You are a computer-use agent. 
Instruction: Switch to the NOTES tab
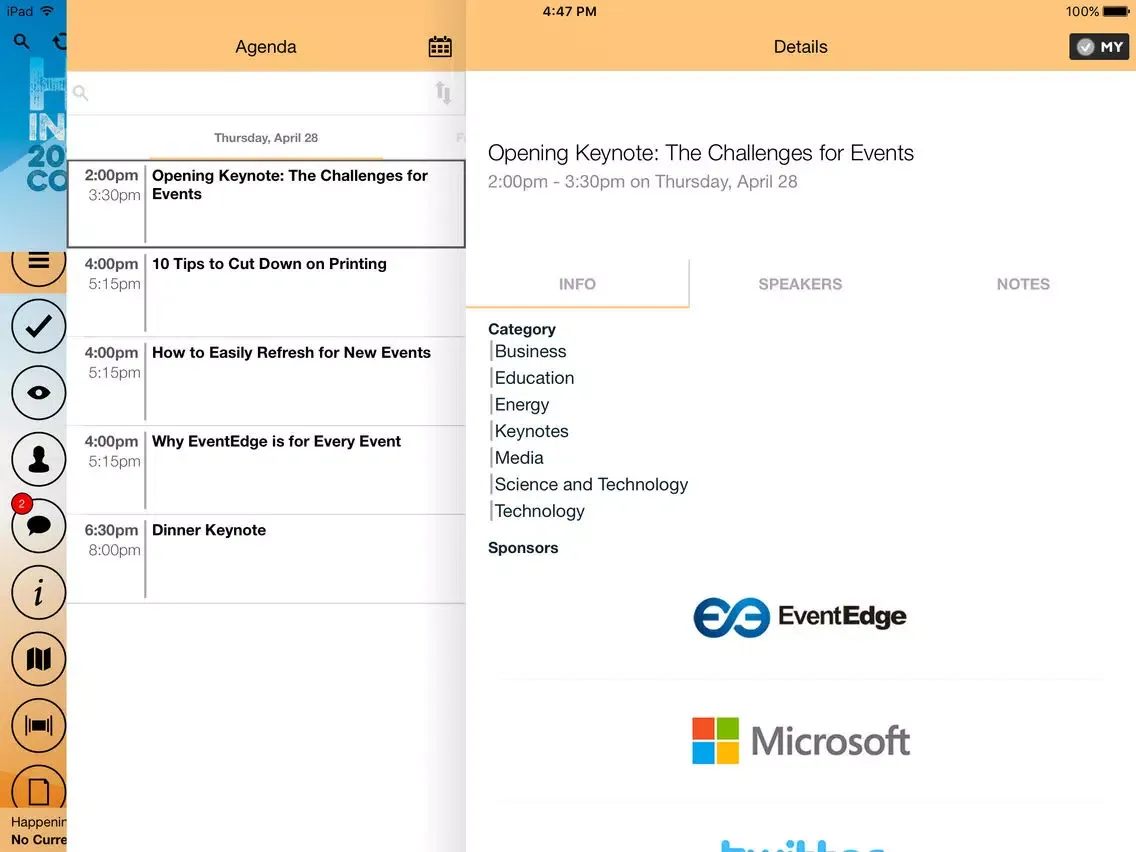tap(1023, 284)
